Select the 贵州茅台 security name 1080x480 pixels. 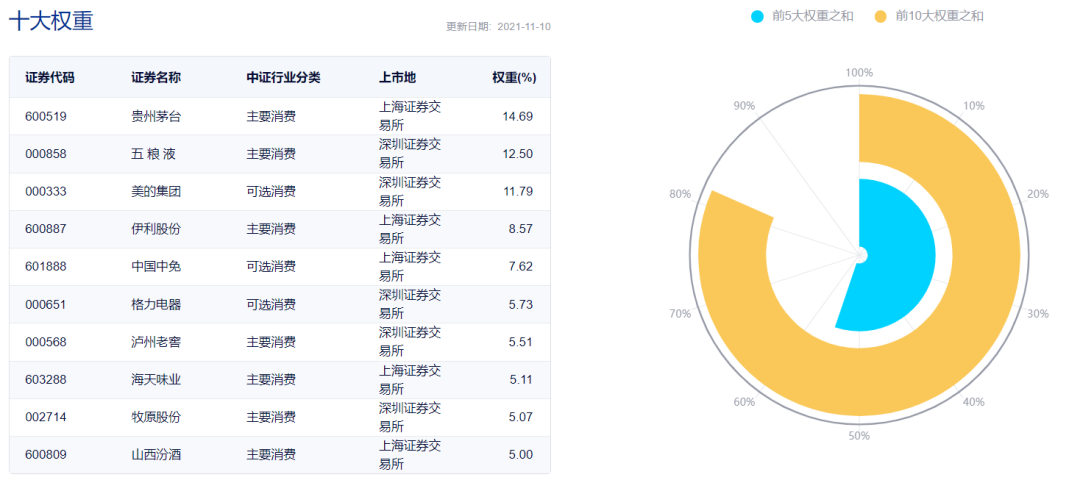click(x=156, y=116)
